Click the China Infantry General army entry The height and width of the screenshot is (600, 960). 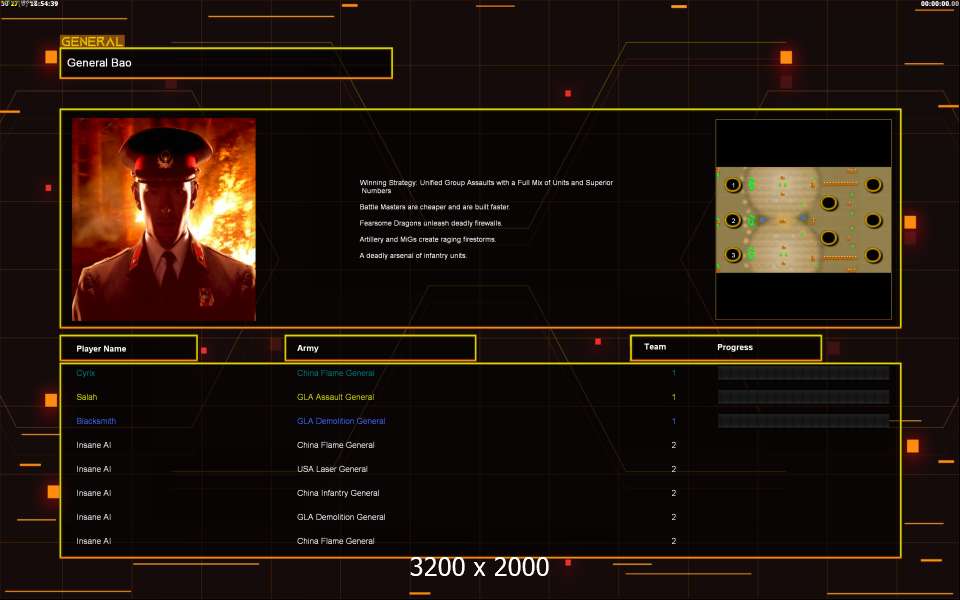tap(338, 493)
